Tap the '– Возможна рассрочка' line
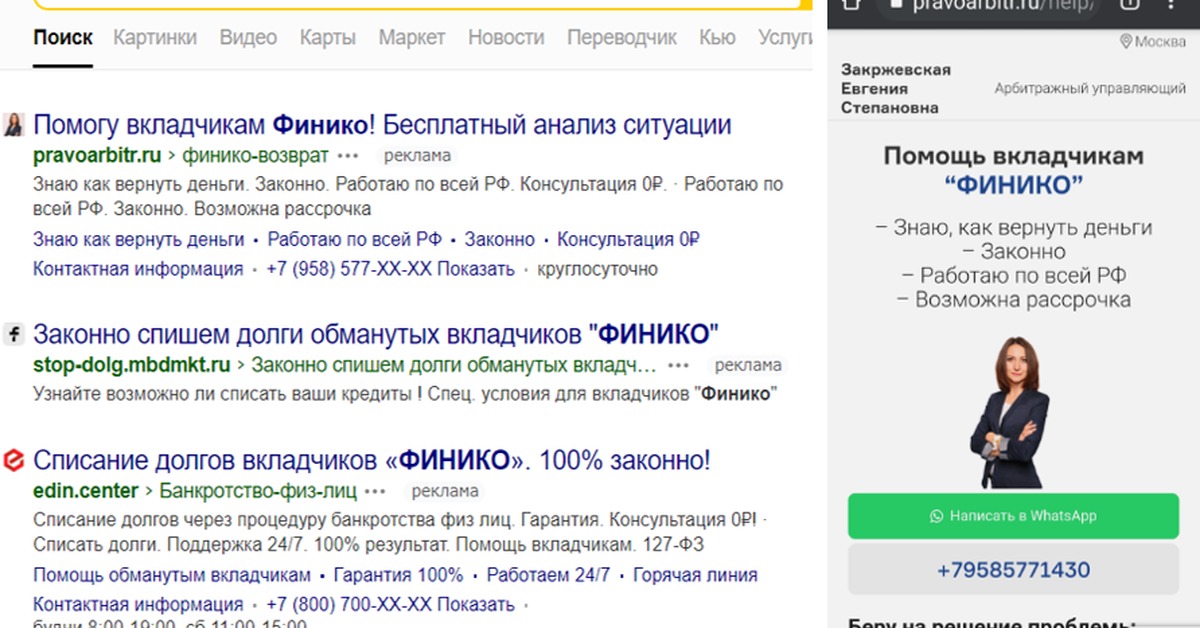Screen dimensions: 1200x628 (x=1013, y=299)
